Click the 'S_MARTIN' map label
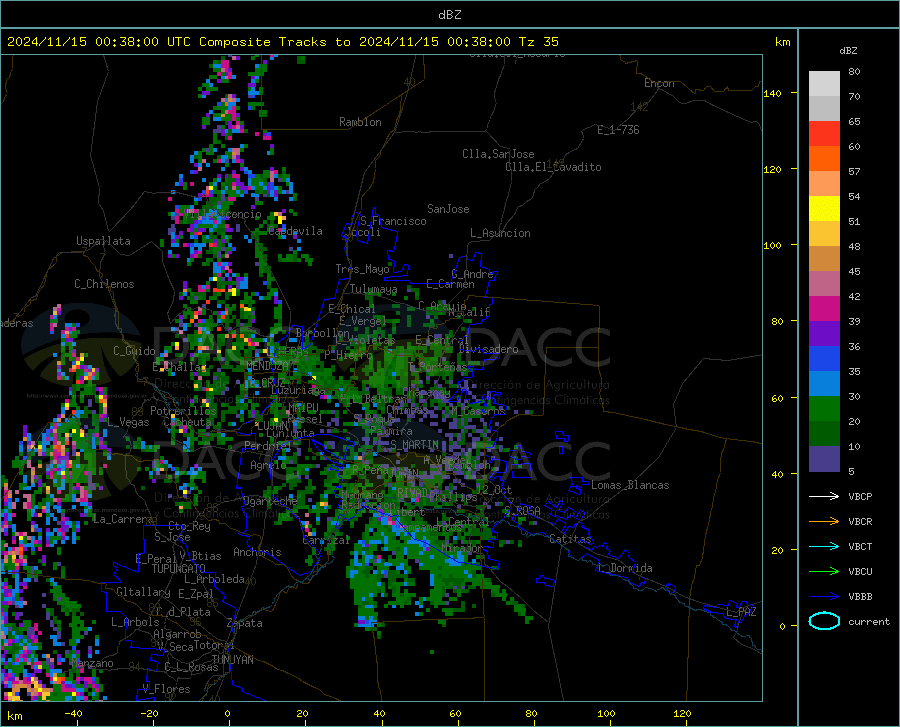 (414, 445)
